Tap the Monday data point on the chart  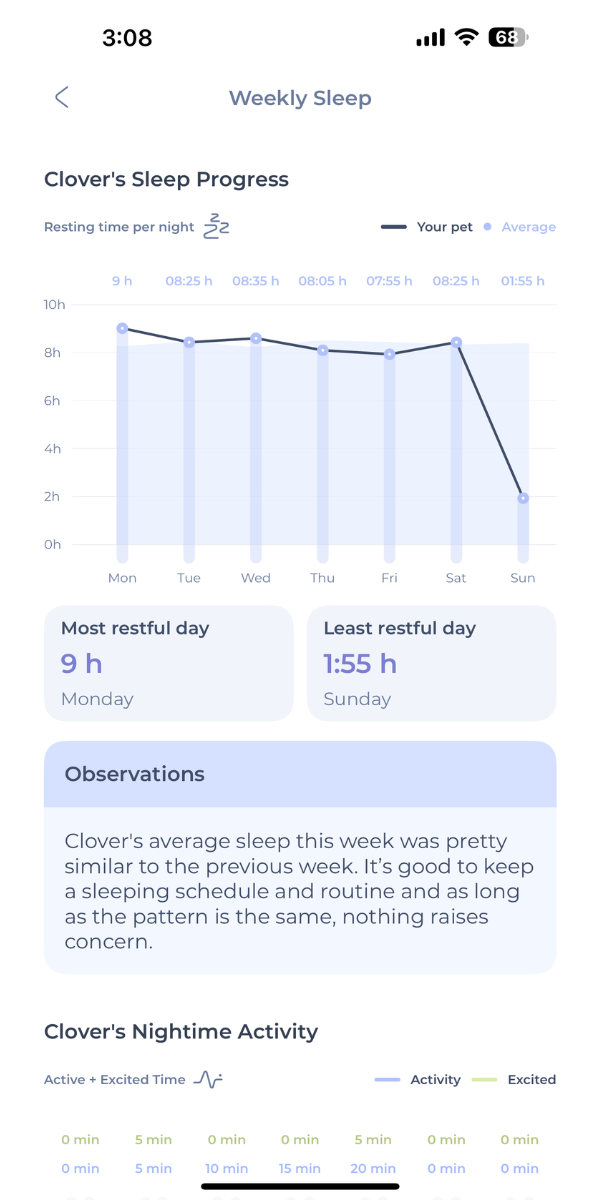122,327
